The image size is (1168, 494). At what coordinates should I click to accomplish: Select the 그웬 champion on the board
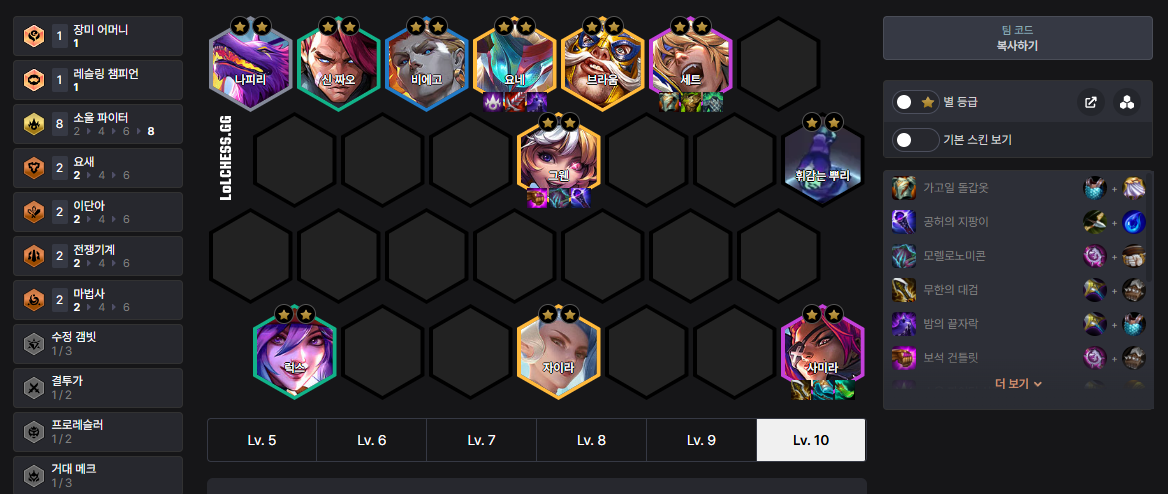coord(559,160)
